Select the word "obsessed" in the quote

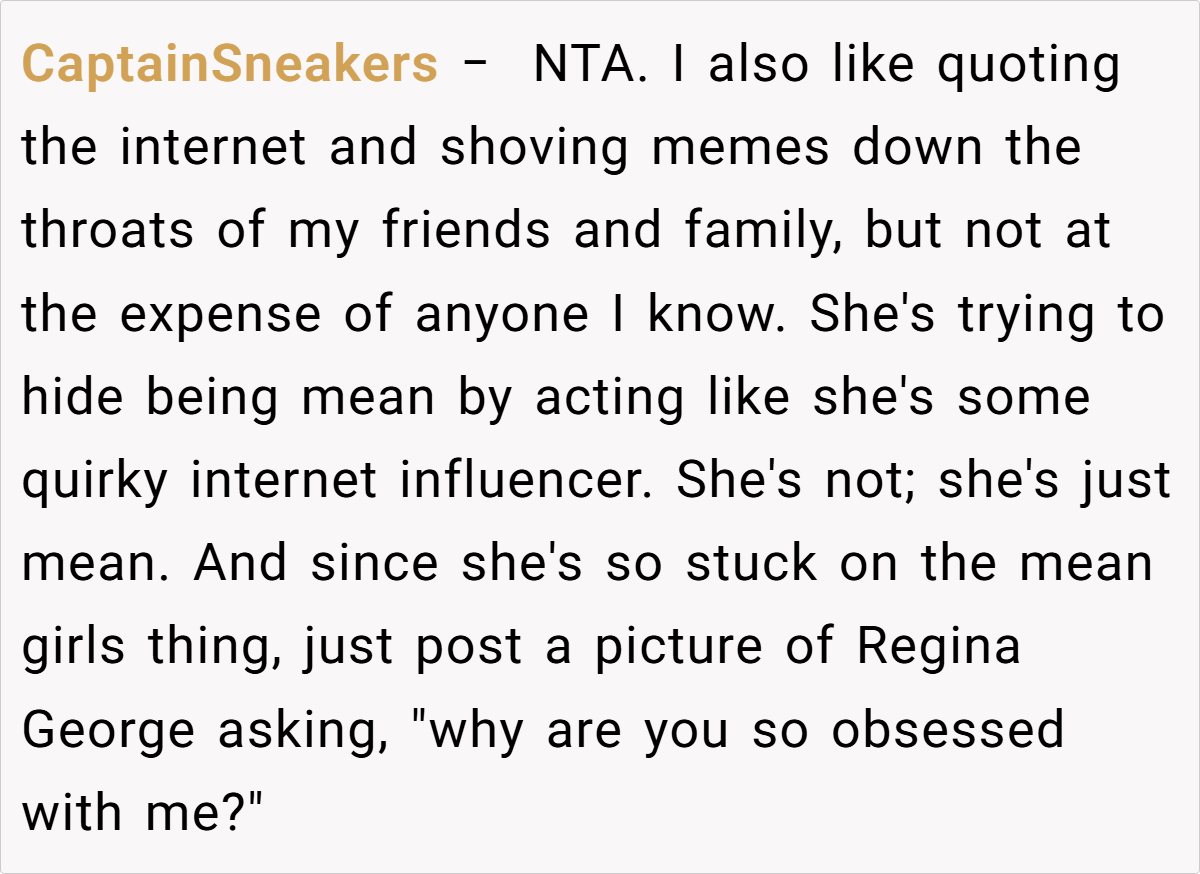click(x=948, y=729)
